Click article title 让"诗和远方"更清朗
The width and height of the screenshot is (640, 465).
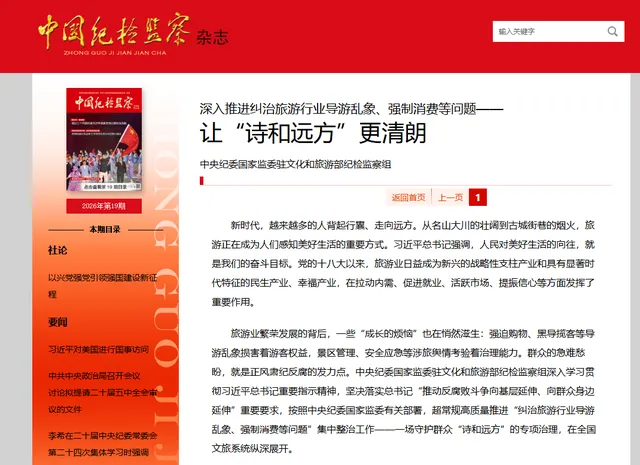click(313, 133)
